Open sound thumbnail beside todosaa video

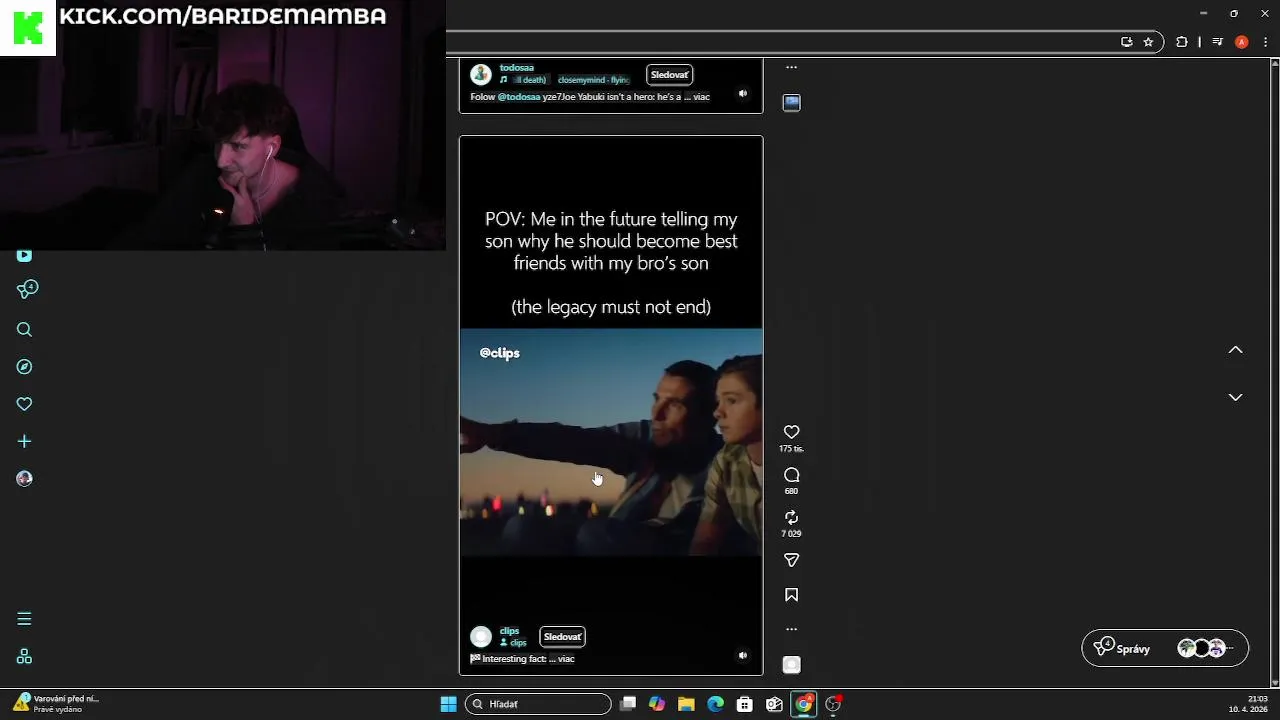click(x=791, y=102)
